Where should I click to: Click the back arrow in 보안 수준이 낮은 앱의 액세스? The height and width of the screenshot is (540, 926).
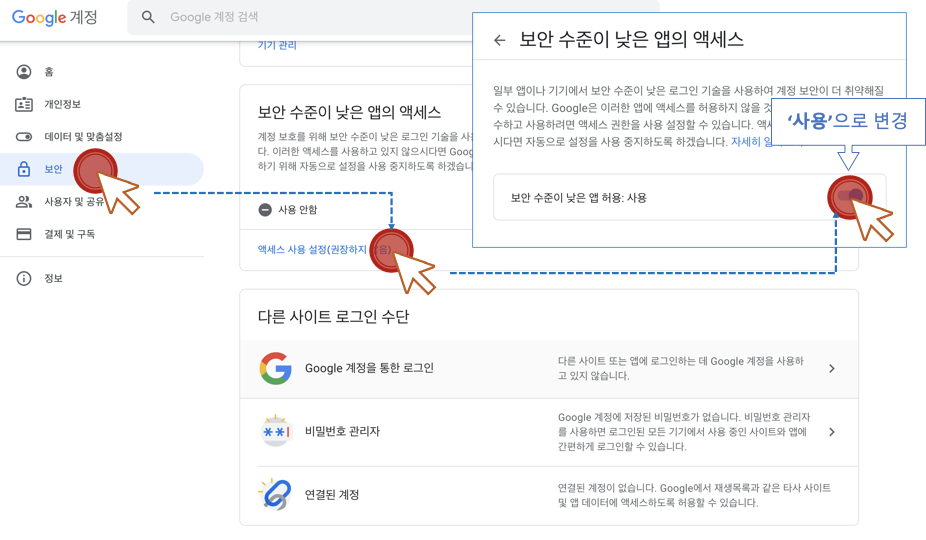click(x=500, y=40)
